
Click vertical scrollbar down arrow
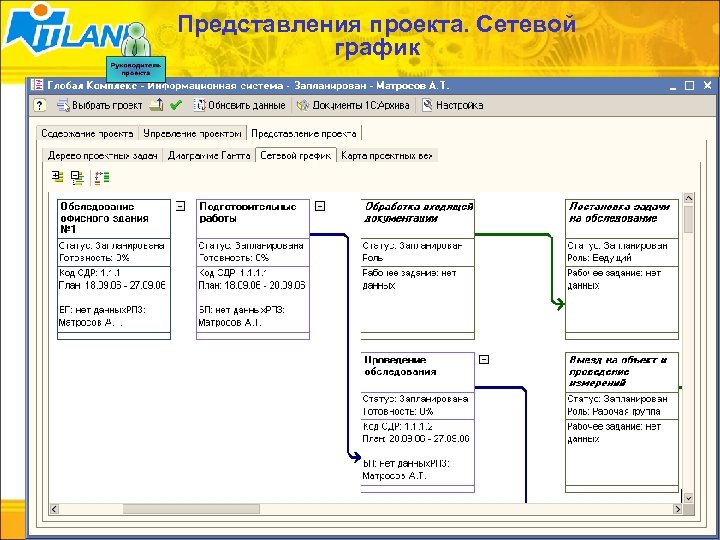(688, 498)
